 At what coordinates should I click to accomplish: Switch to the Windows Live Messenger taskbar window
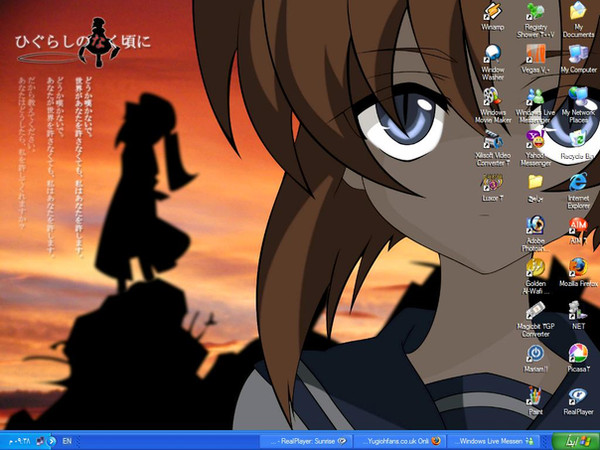[492, 441]
